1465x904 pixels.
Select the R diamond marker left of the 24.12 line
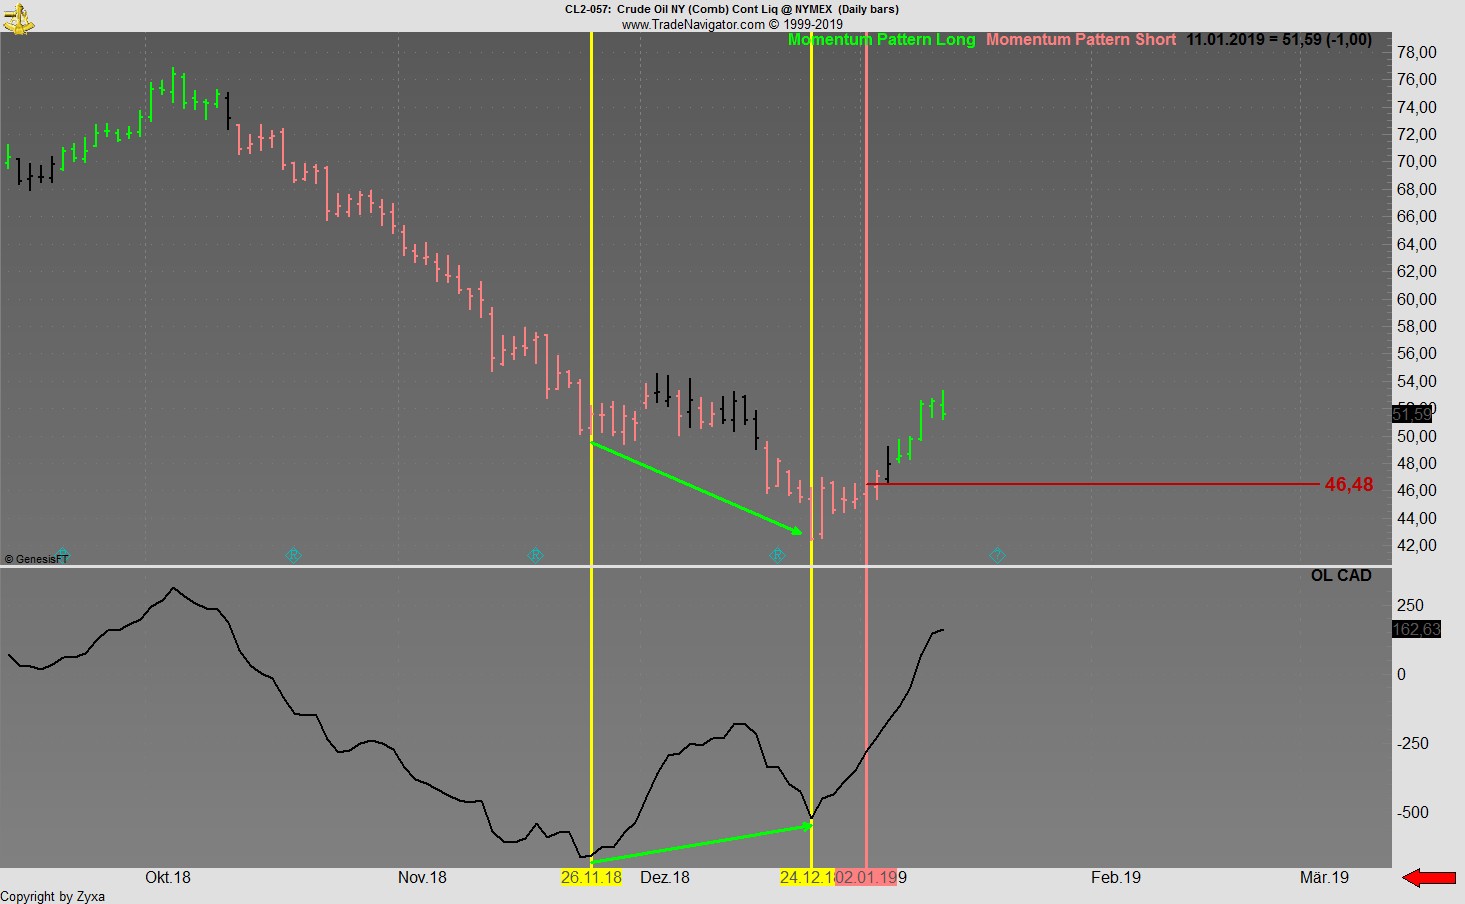tap(777, 555)
